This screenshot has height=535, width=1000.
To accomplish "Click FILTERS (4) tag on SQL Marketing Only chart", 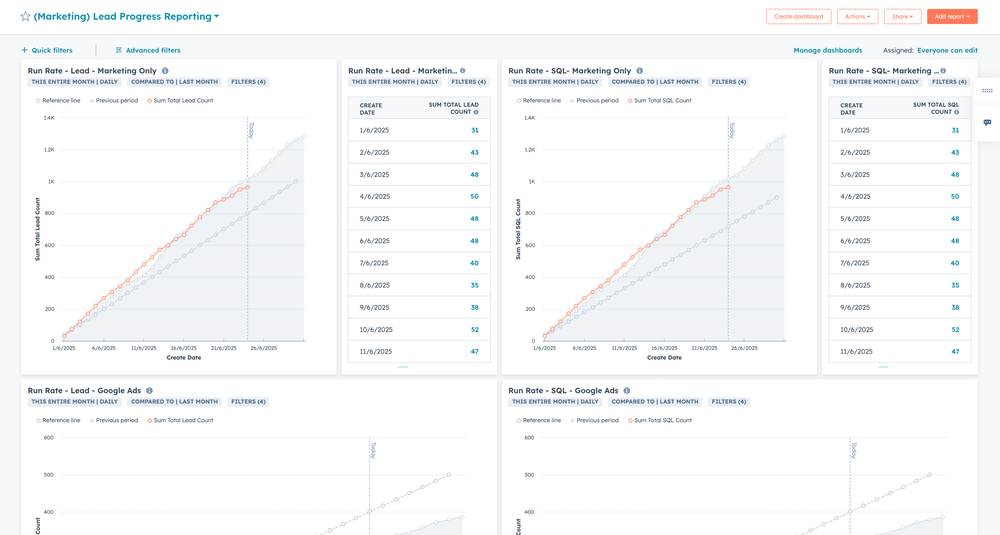I will tap(729, 82).
